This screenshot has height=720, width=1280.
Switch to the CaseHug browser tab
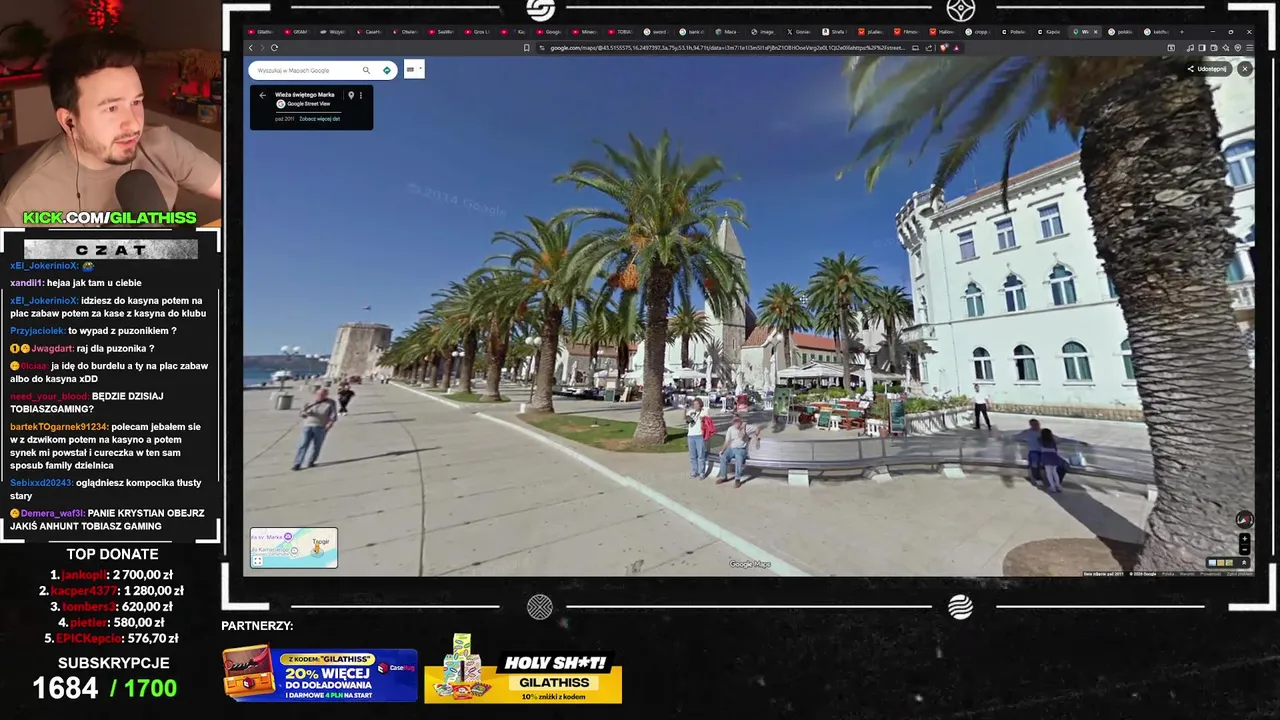pyautogui.click(x=371, y=32)
